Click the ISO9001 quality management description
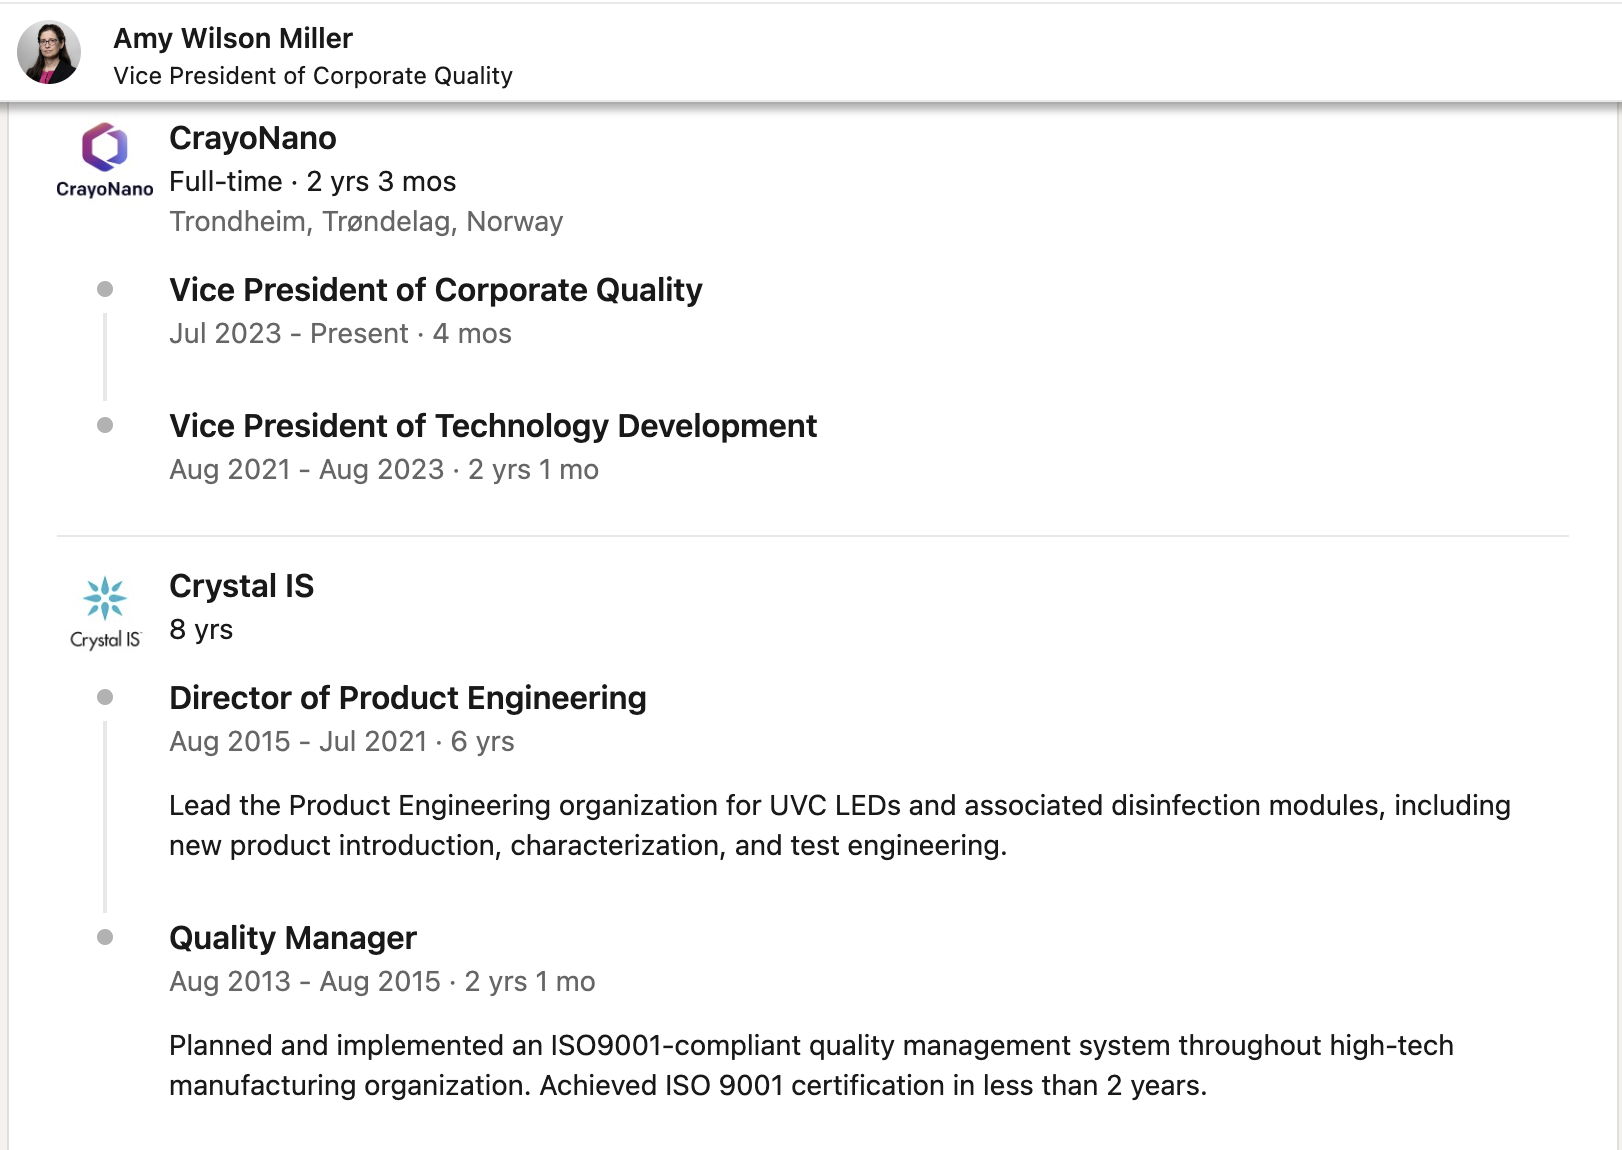This screenshot has height=1150, width=1622. (811, 1065)
